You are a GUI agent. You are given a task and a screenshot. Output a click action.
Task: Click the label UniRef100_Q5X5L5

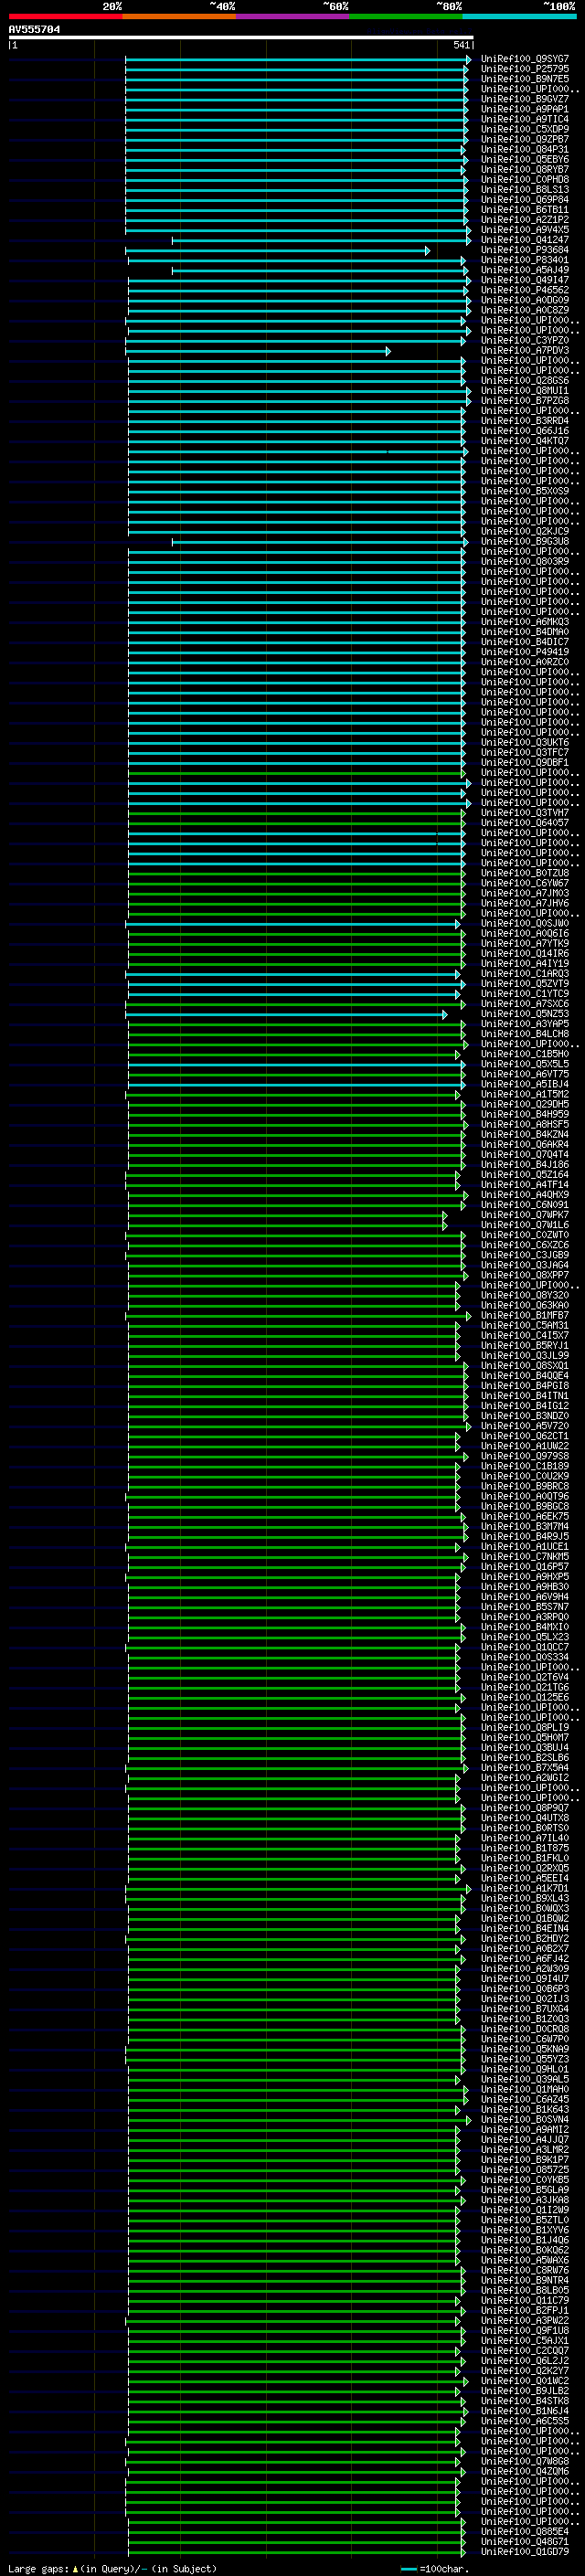click(525, 1064)
